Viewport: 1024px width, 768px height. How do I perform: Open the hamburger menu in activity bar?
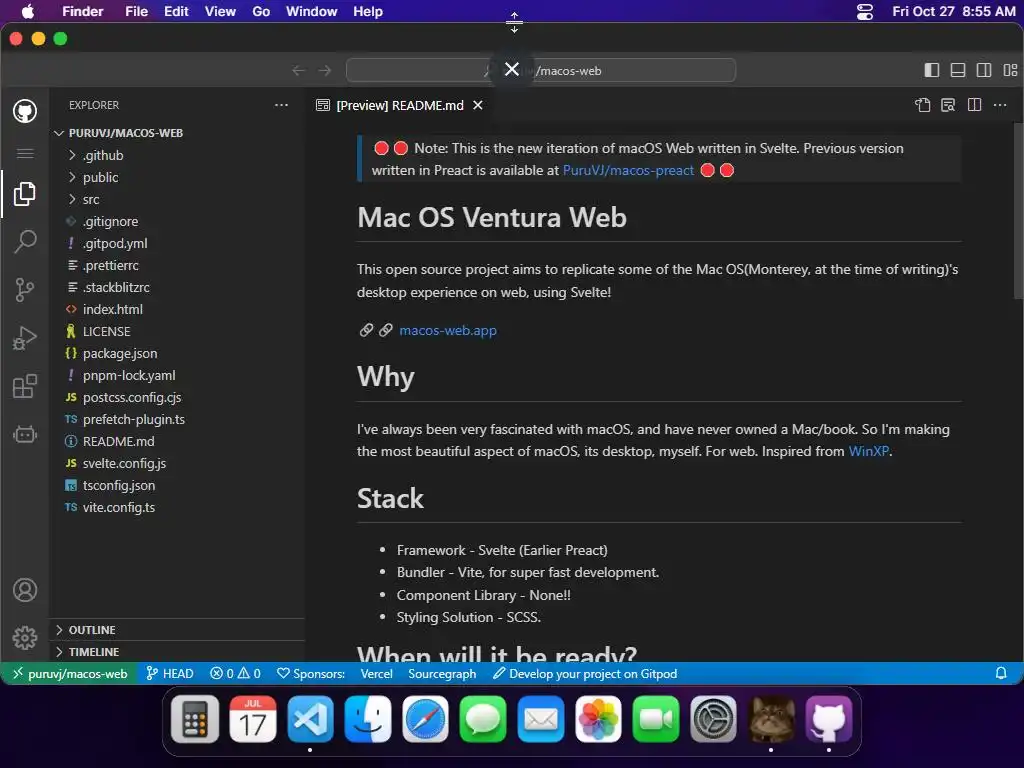click(x=25, y=153)
